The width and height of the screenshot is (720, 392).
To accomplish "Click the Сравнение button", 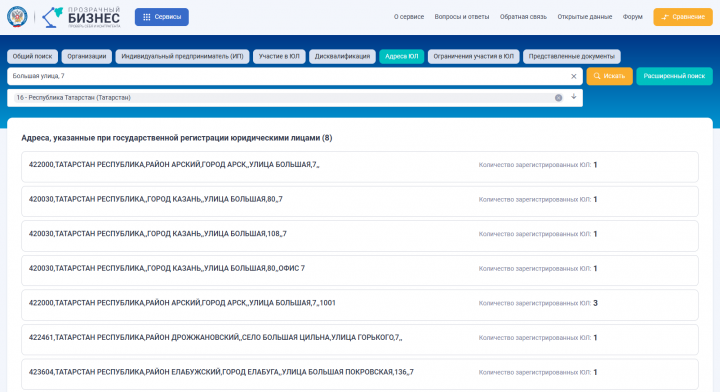I will pyautogui.click(x=683, y=17).
